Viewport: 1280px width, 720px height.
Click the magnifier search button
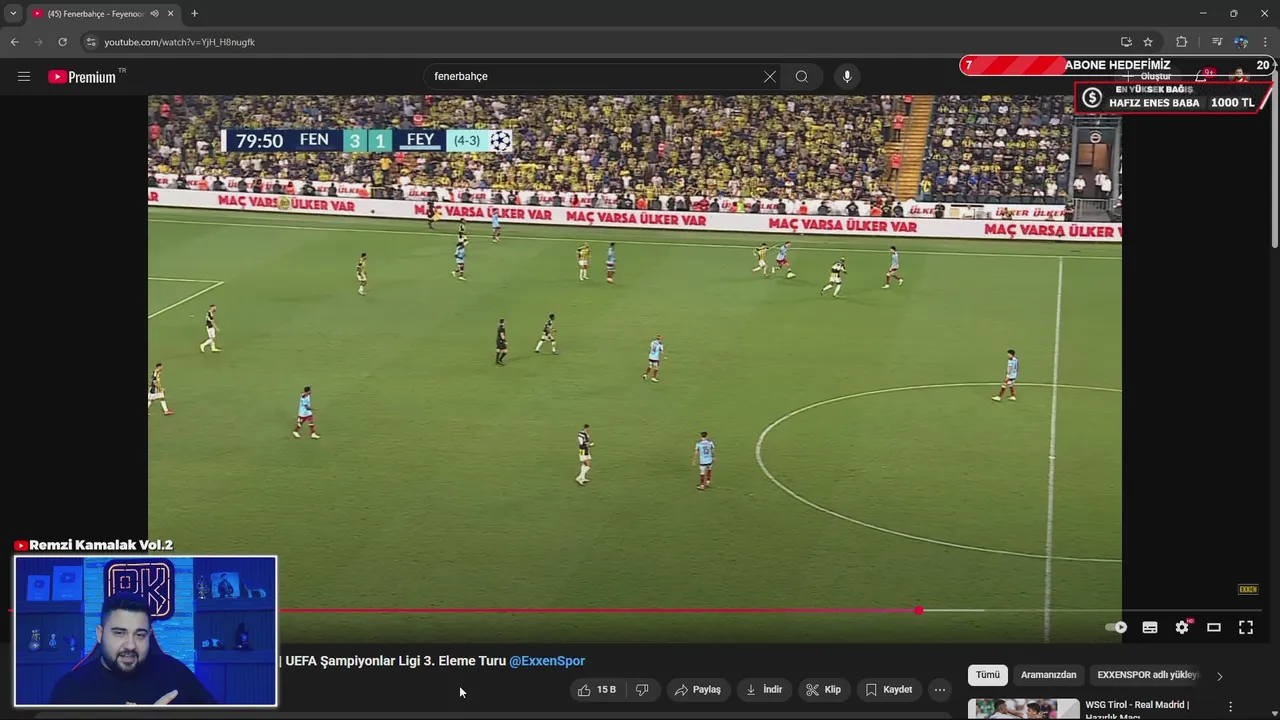coord(802,77)
